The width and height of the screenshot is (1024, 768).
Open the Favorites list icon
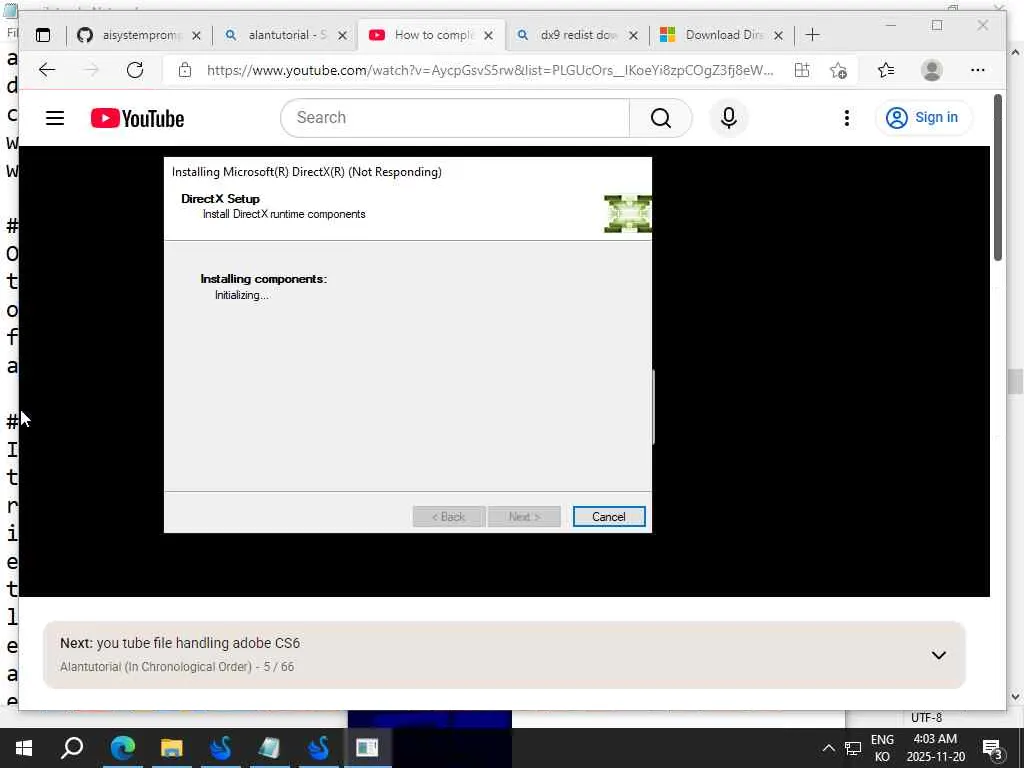click(886, 70)
